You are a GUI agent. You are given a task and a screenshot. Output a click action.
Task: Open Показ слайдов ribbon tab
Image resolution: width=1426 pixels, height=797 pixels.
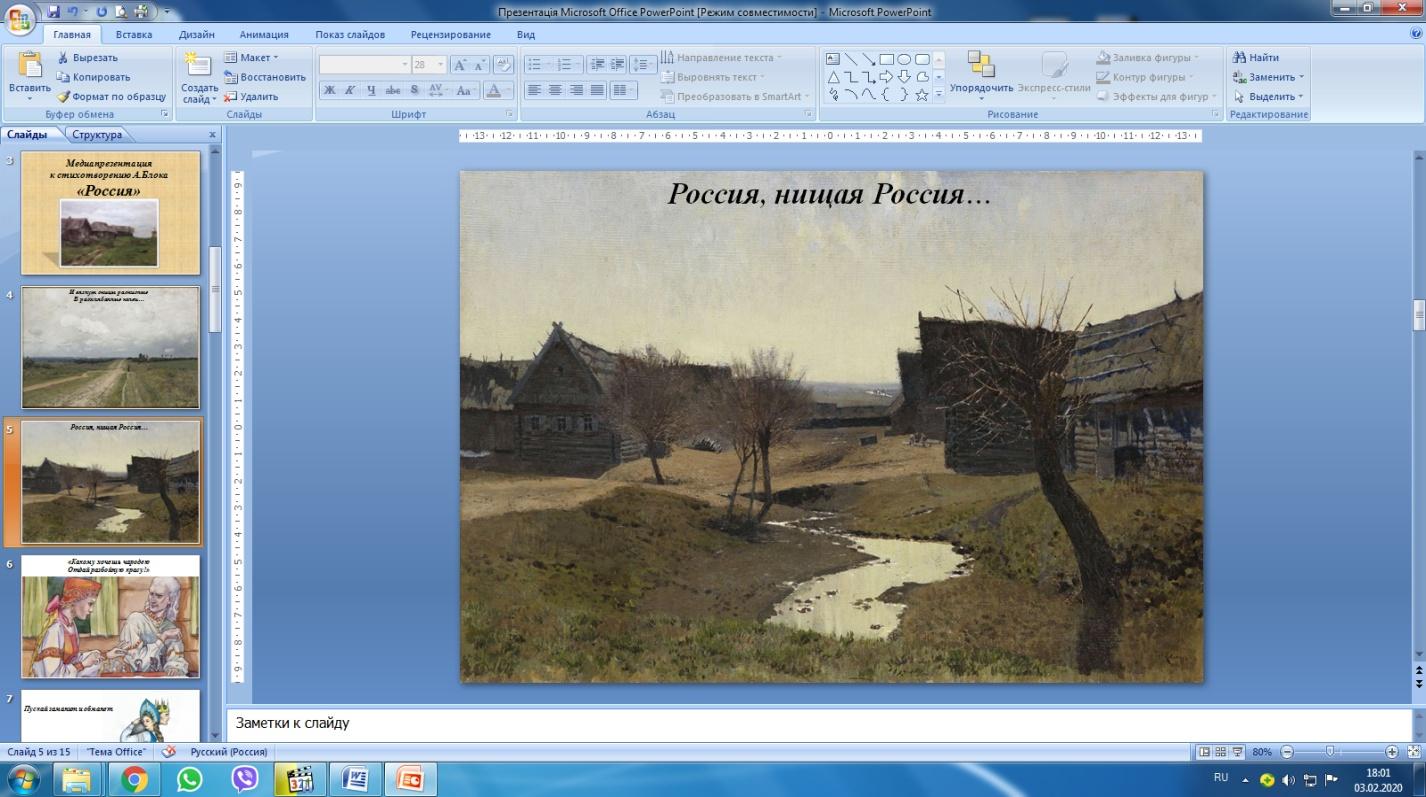[x=350, y=34]
